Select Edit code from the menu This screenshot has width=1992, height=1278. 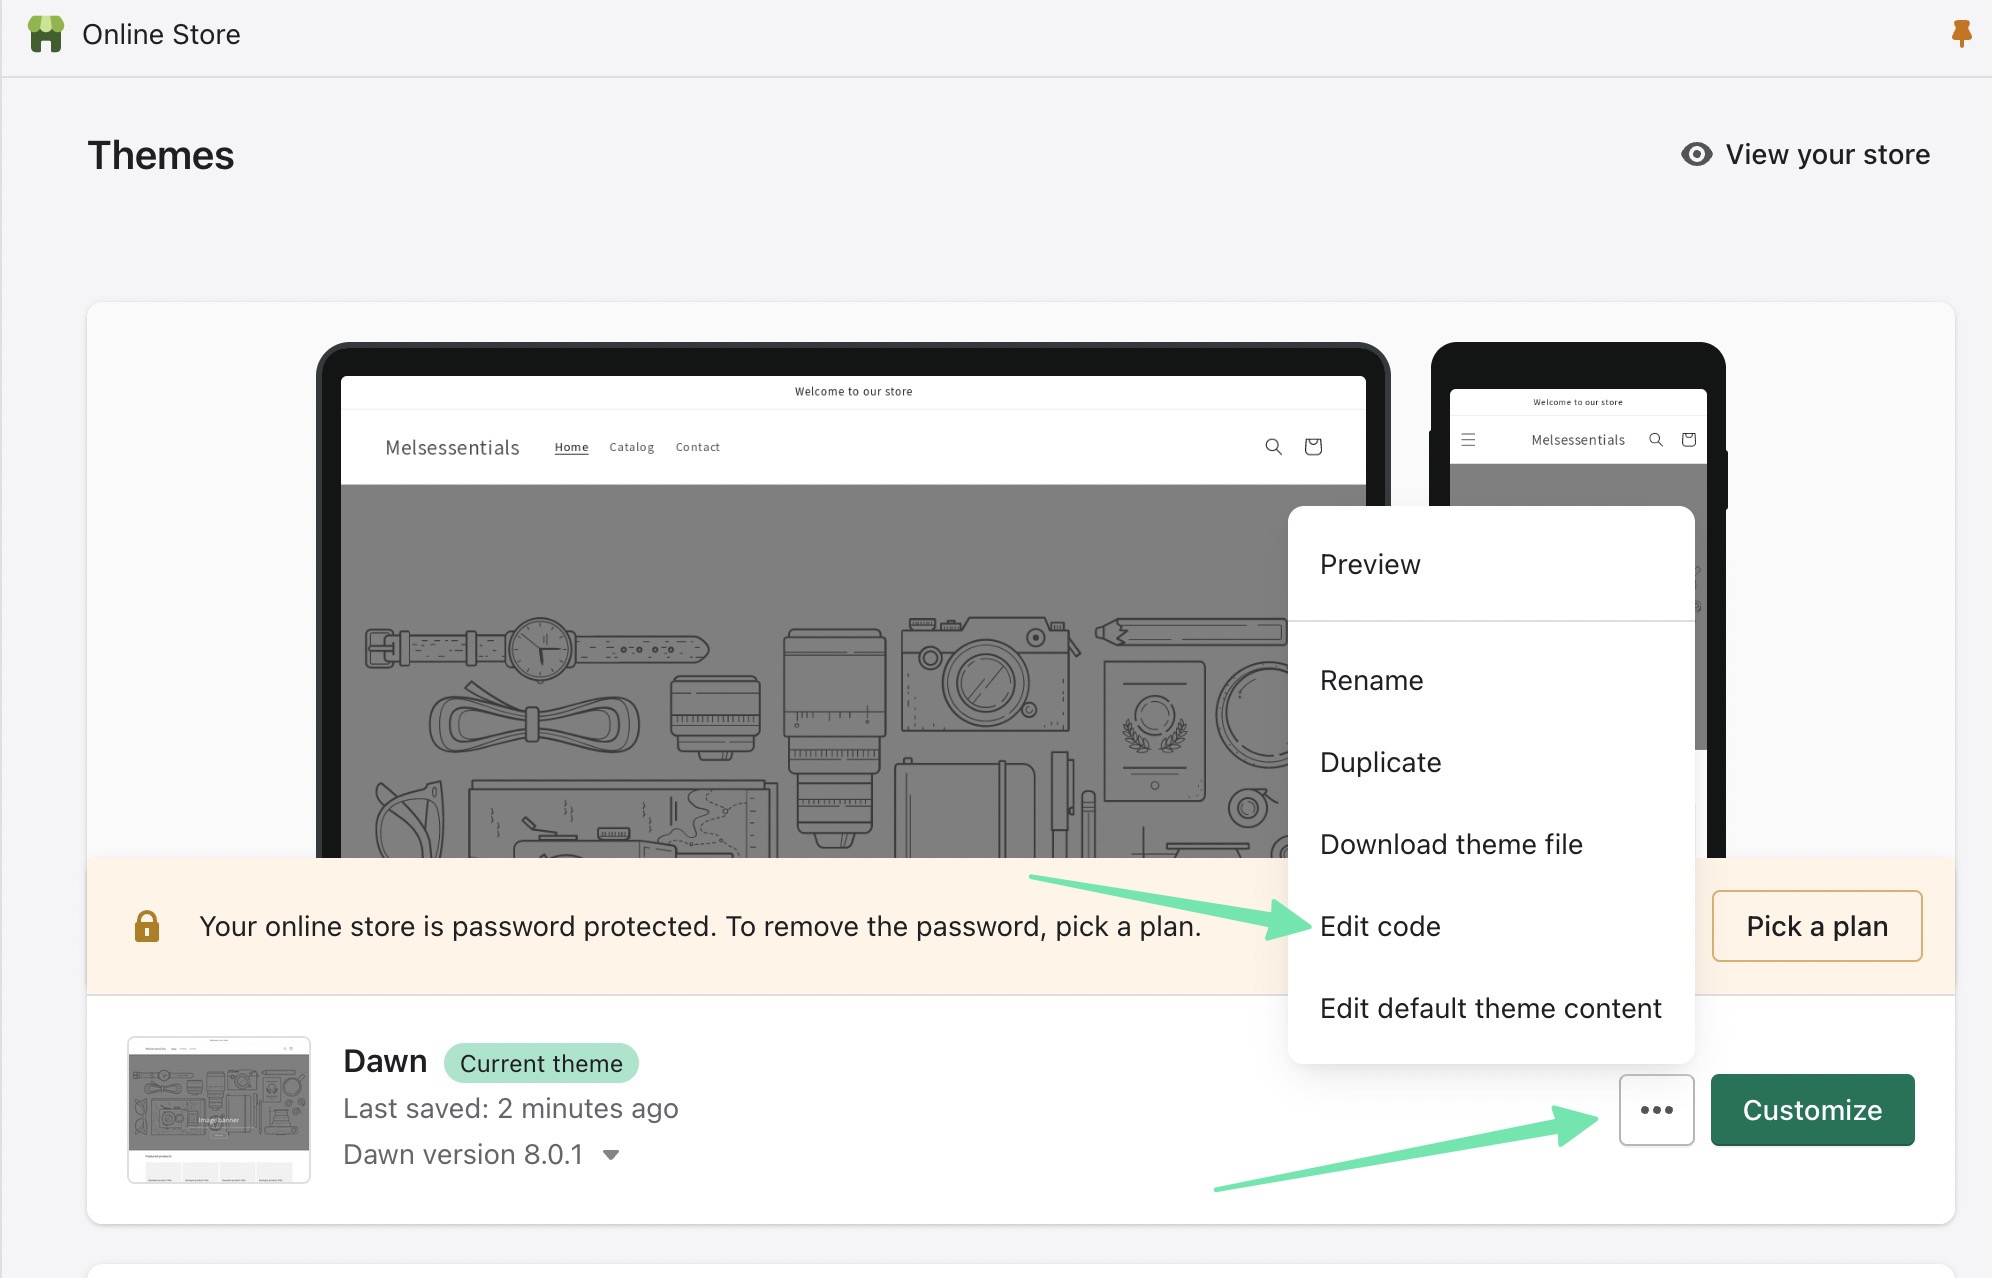pos(1380,926)
